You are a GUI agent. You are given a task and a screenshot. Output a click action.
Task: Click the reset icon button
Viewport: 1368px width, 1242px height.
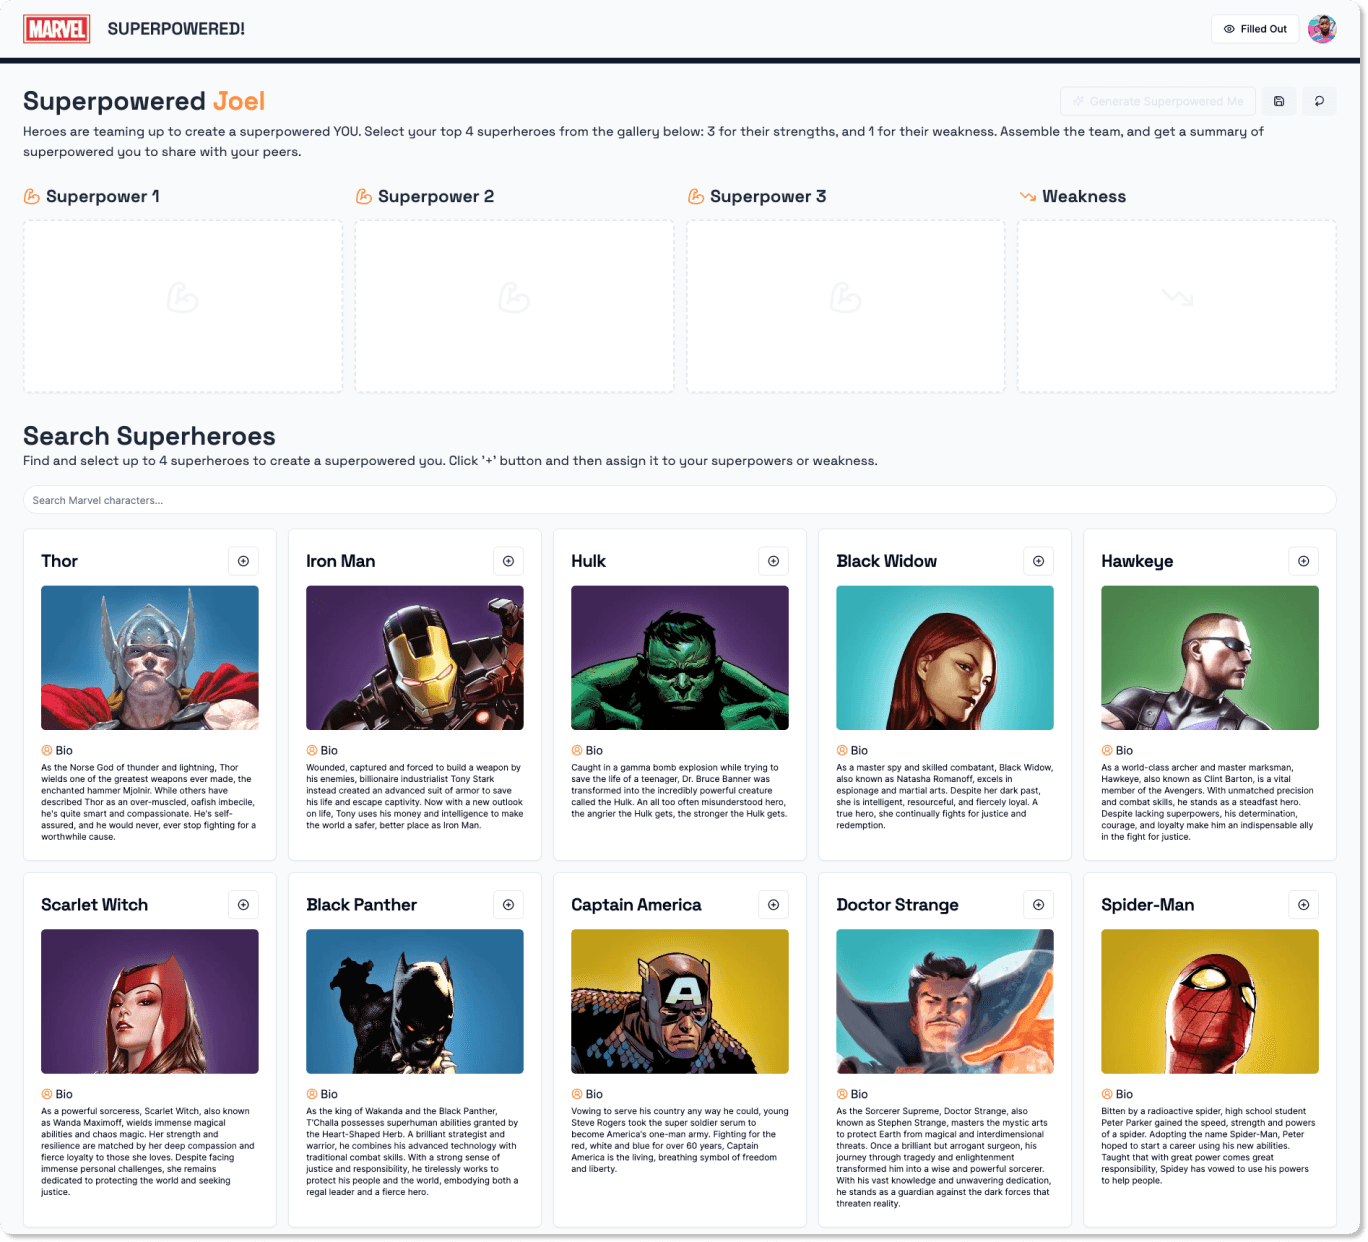1319,101
